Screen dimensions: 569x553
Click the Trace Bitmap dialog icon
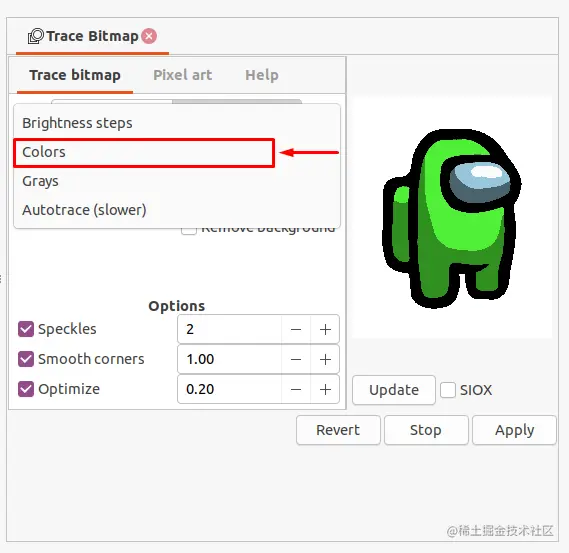tap(36, 36)
